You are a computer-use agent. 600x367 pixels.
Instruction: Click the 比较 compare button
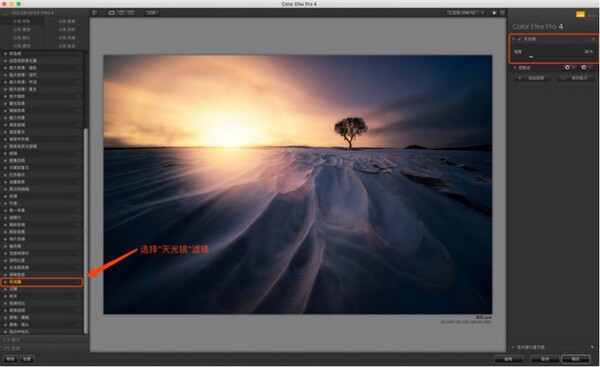152,13
